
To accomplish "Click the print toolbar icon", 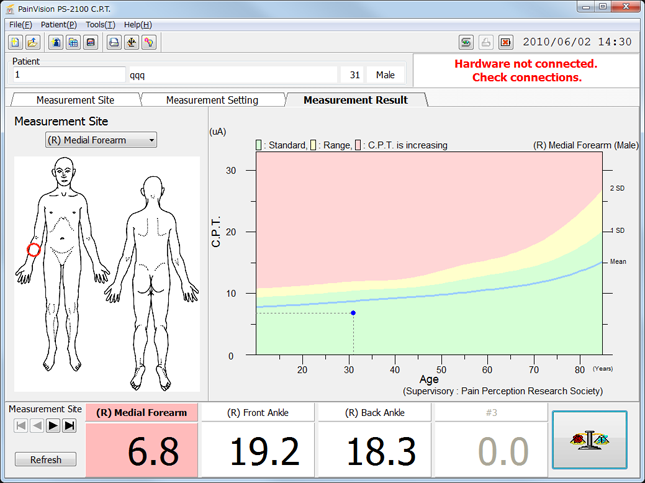I will pyautogui.click(x=114, y=42).
